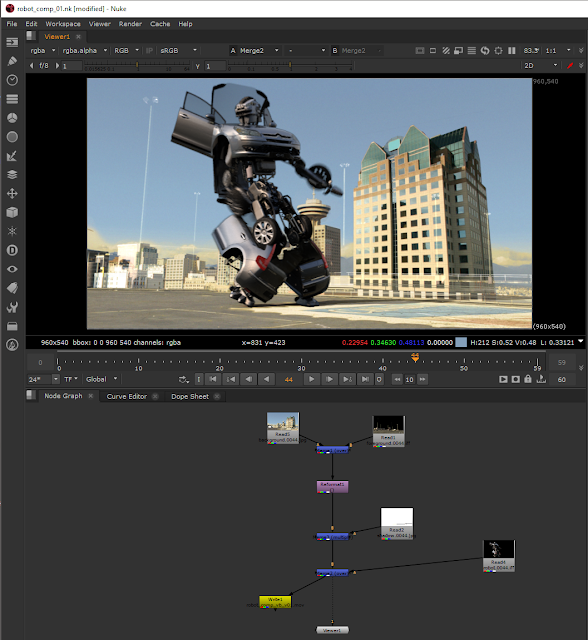Open the rgba layer dropdown
This screenshot has height=640, width=588.
(42, 51)
